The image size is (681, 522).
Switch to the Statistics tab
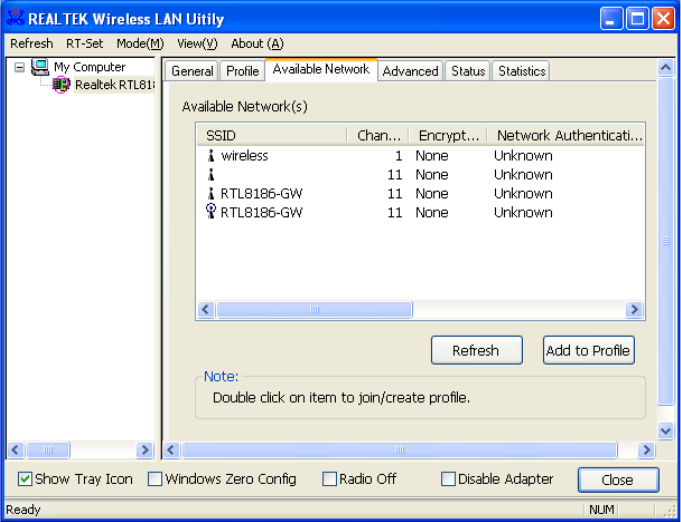click(522, 71)
